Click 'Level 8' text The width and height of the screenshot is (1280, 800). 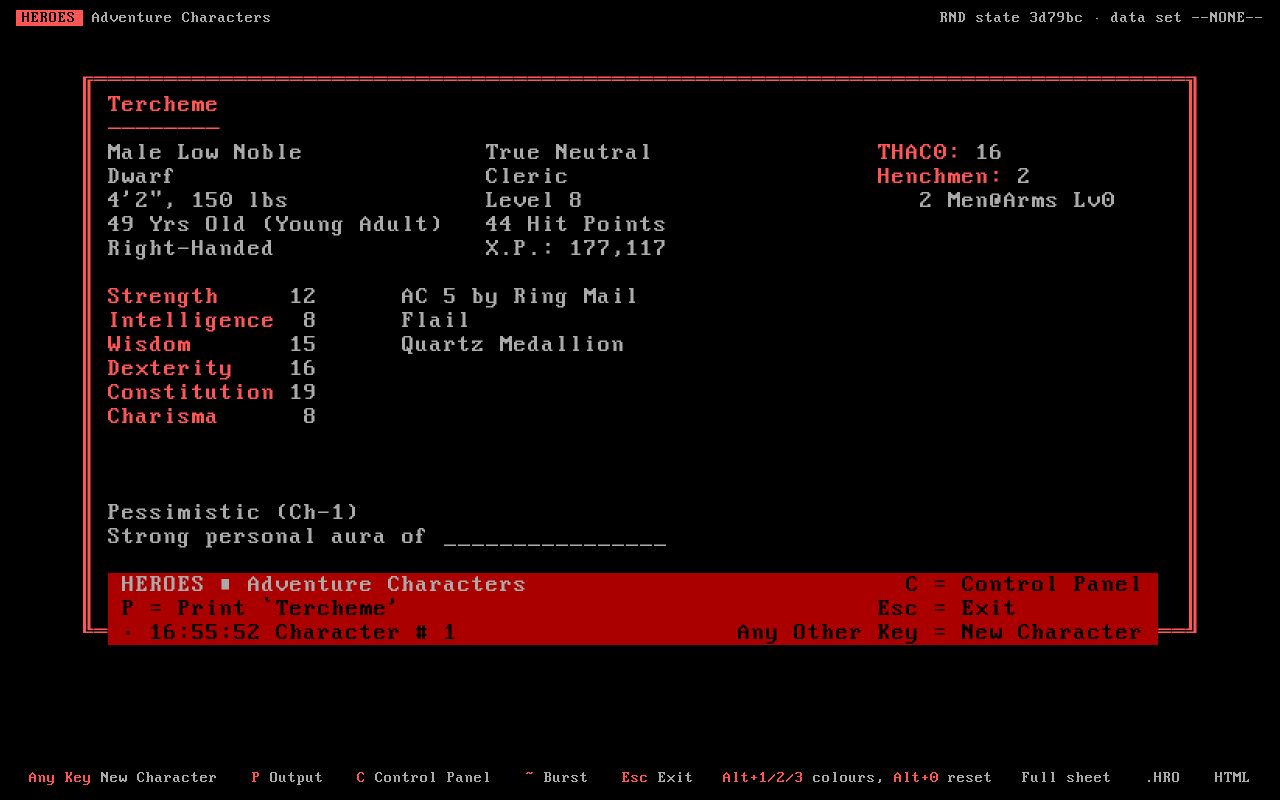(533, 200)
